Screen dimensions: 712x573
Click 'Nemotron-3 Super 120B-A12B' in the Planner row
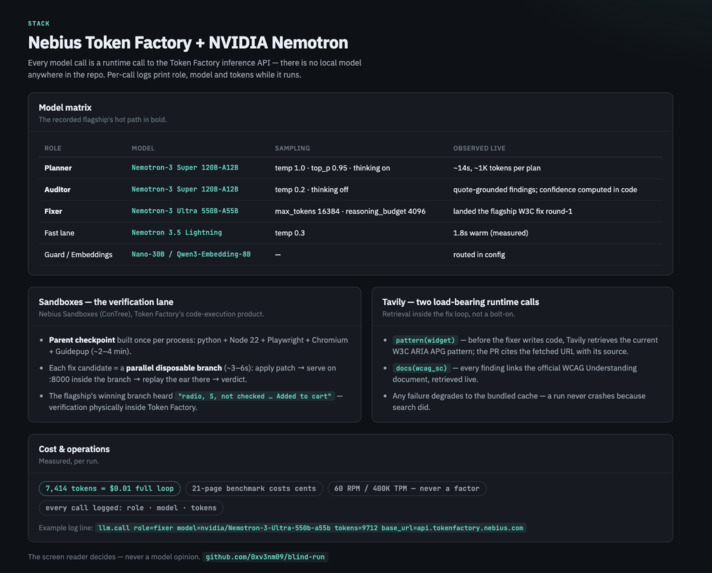[x=185, y=168]
